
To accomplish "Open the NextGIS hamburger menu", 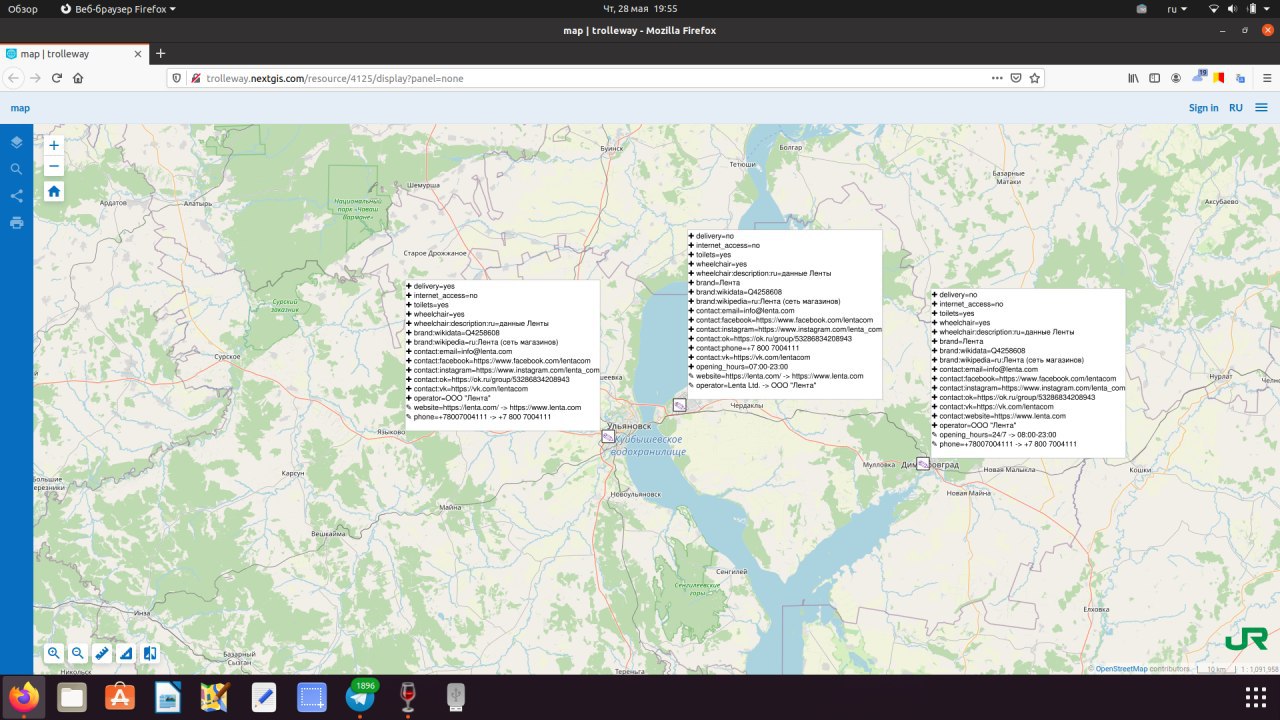I will coord(1262,107).
